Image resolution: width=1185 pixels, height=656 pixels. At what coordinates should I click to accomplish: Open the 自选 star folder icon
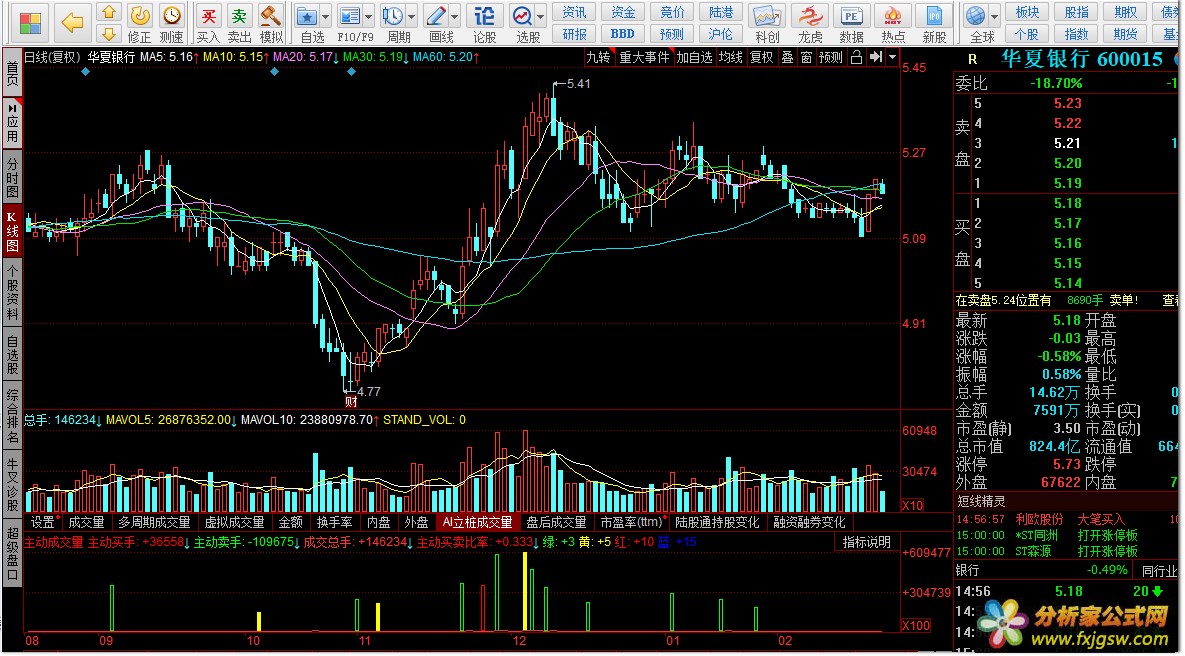coord(307,15)
